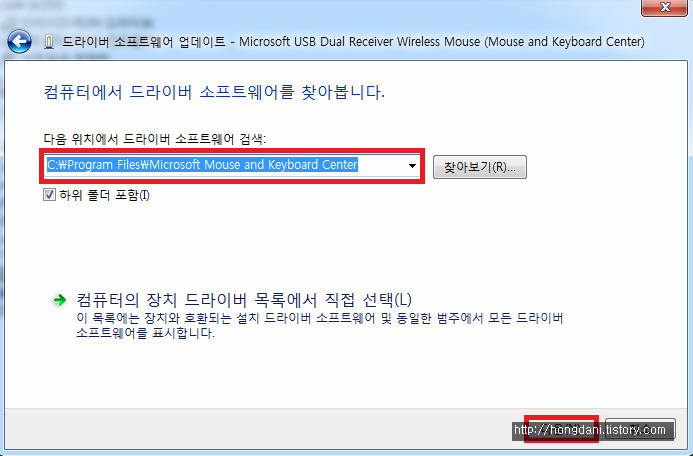Screen dimensions: 693x456
Task: Click the device icon in the title bar
Action: [49, 42]
